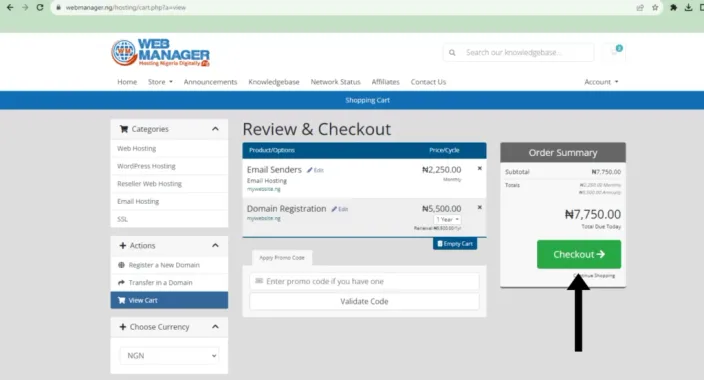Open the NGN currency dropdown

click(x=169, y=355)
